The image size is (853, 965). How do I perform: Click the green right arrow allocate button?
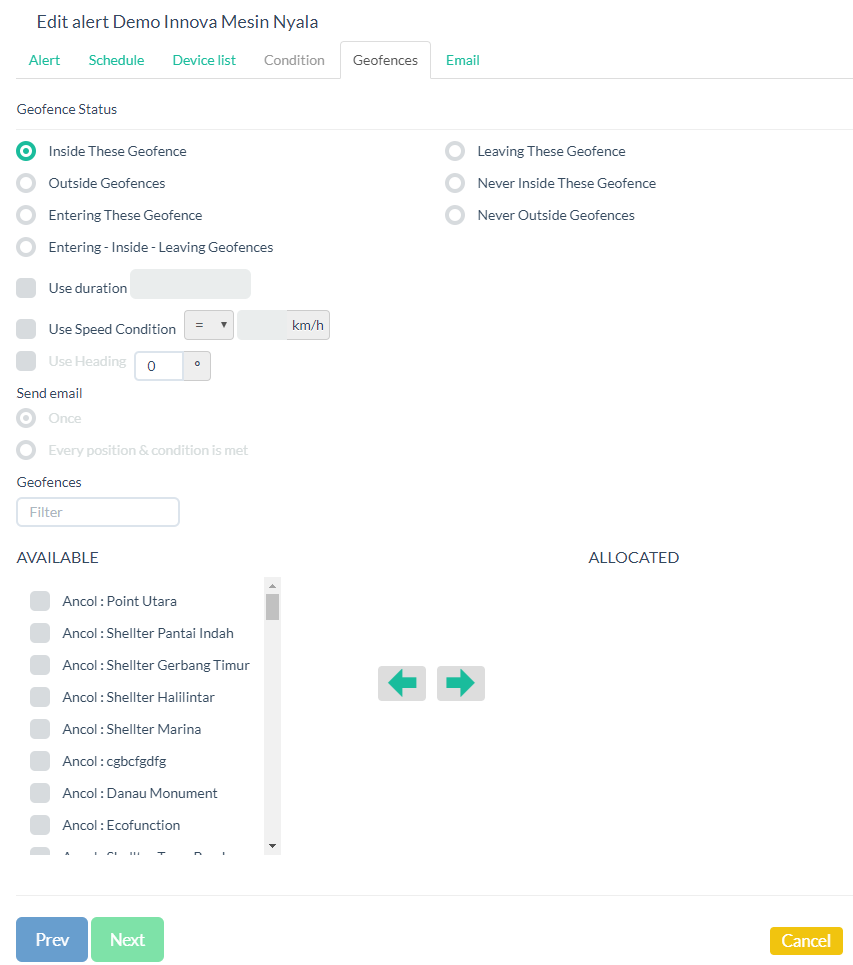460,683
